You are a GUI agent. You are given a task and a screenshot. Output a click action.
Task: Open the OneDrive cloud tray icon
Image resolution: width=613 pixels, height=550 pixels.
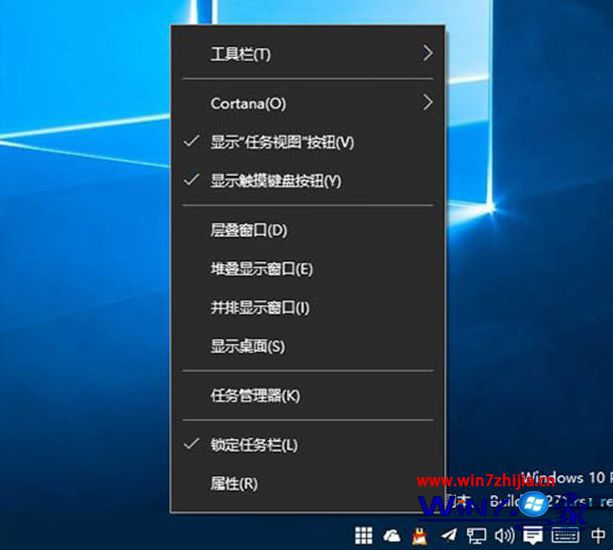tap(393, 537)
